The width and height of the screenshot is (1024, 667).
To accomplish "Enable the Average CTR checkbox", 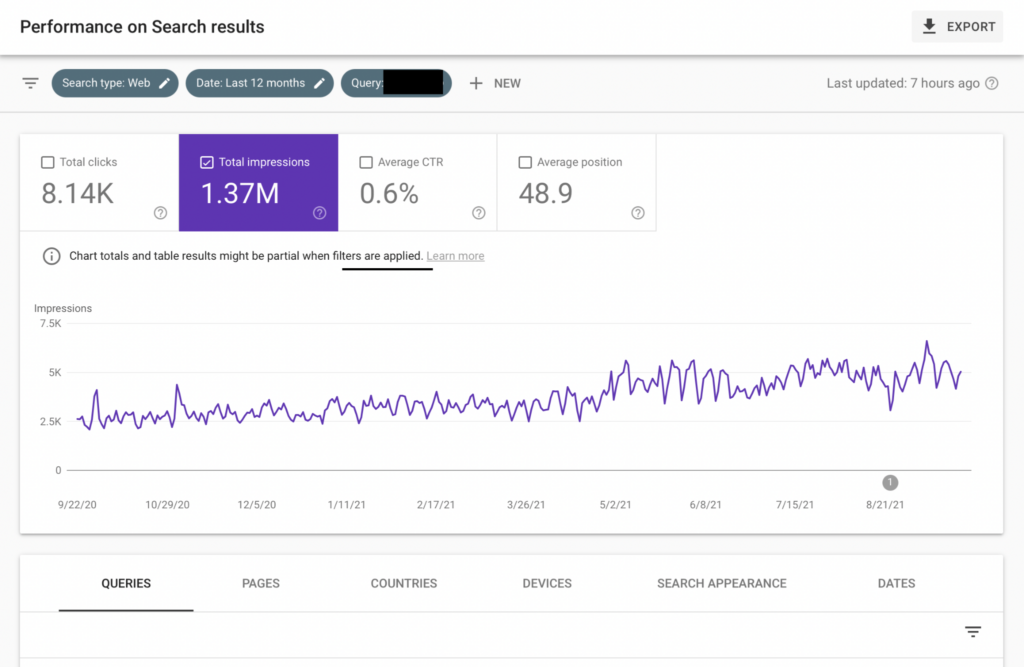I will [366, 162].
